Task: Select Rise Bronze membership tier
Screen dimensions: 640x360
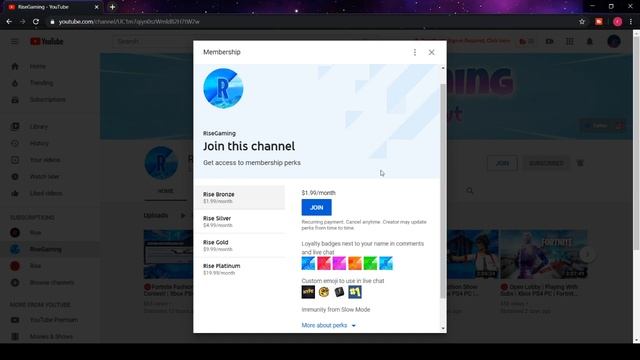Action: [240, 197]
